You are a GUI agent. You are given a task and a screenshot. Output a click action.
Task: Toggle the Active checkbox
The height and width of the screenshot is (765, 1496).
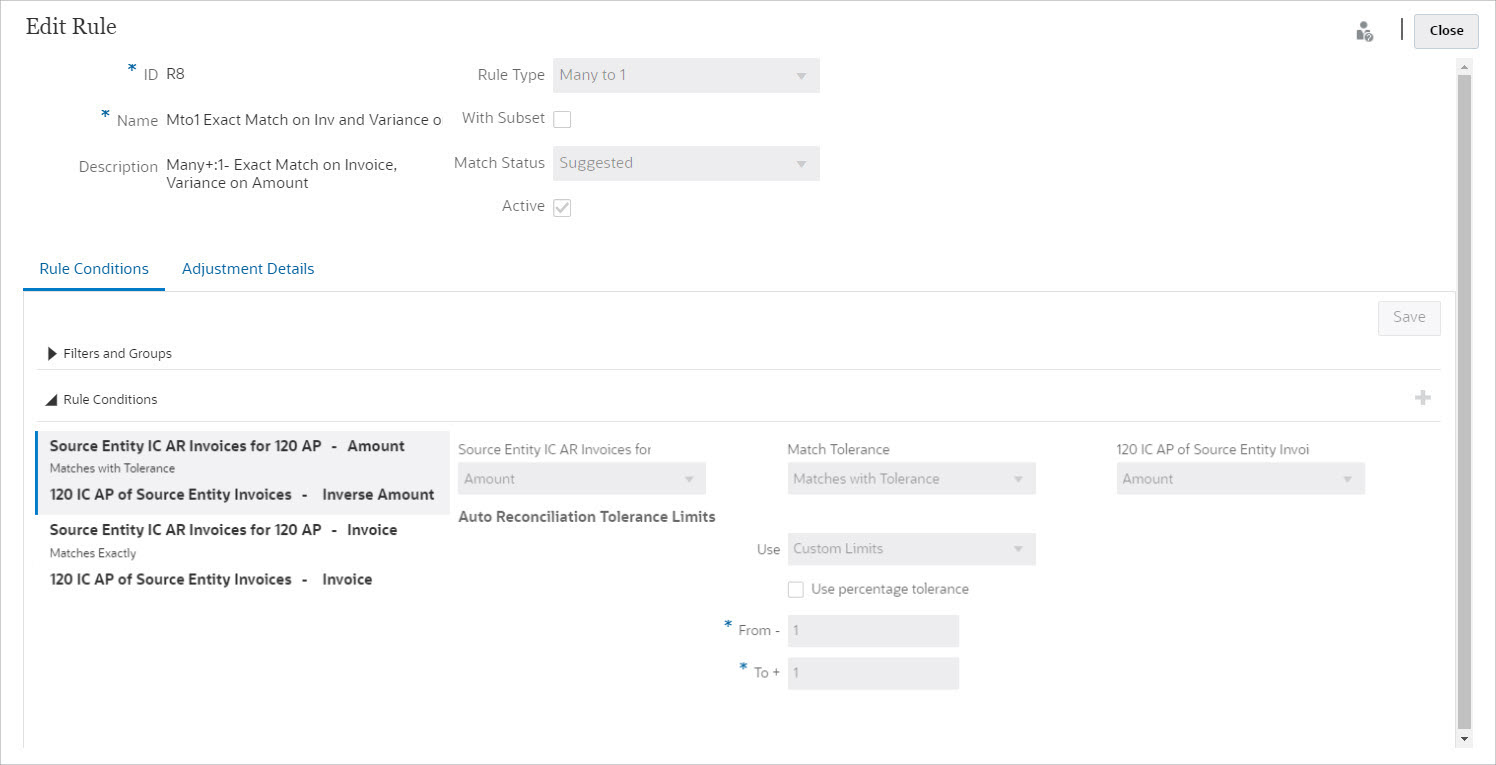pos(562,208)
